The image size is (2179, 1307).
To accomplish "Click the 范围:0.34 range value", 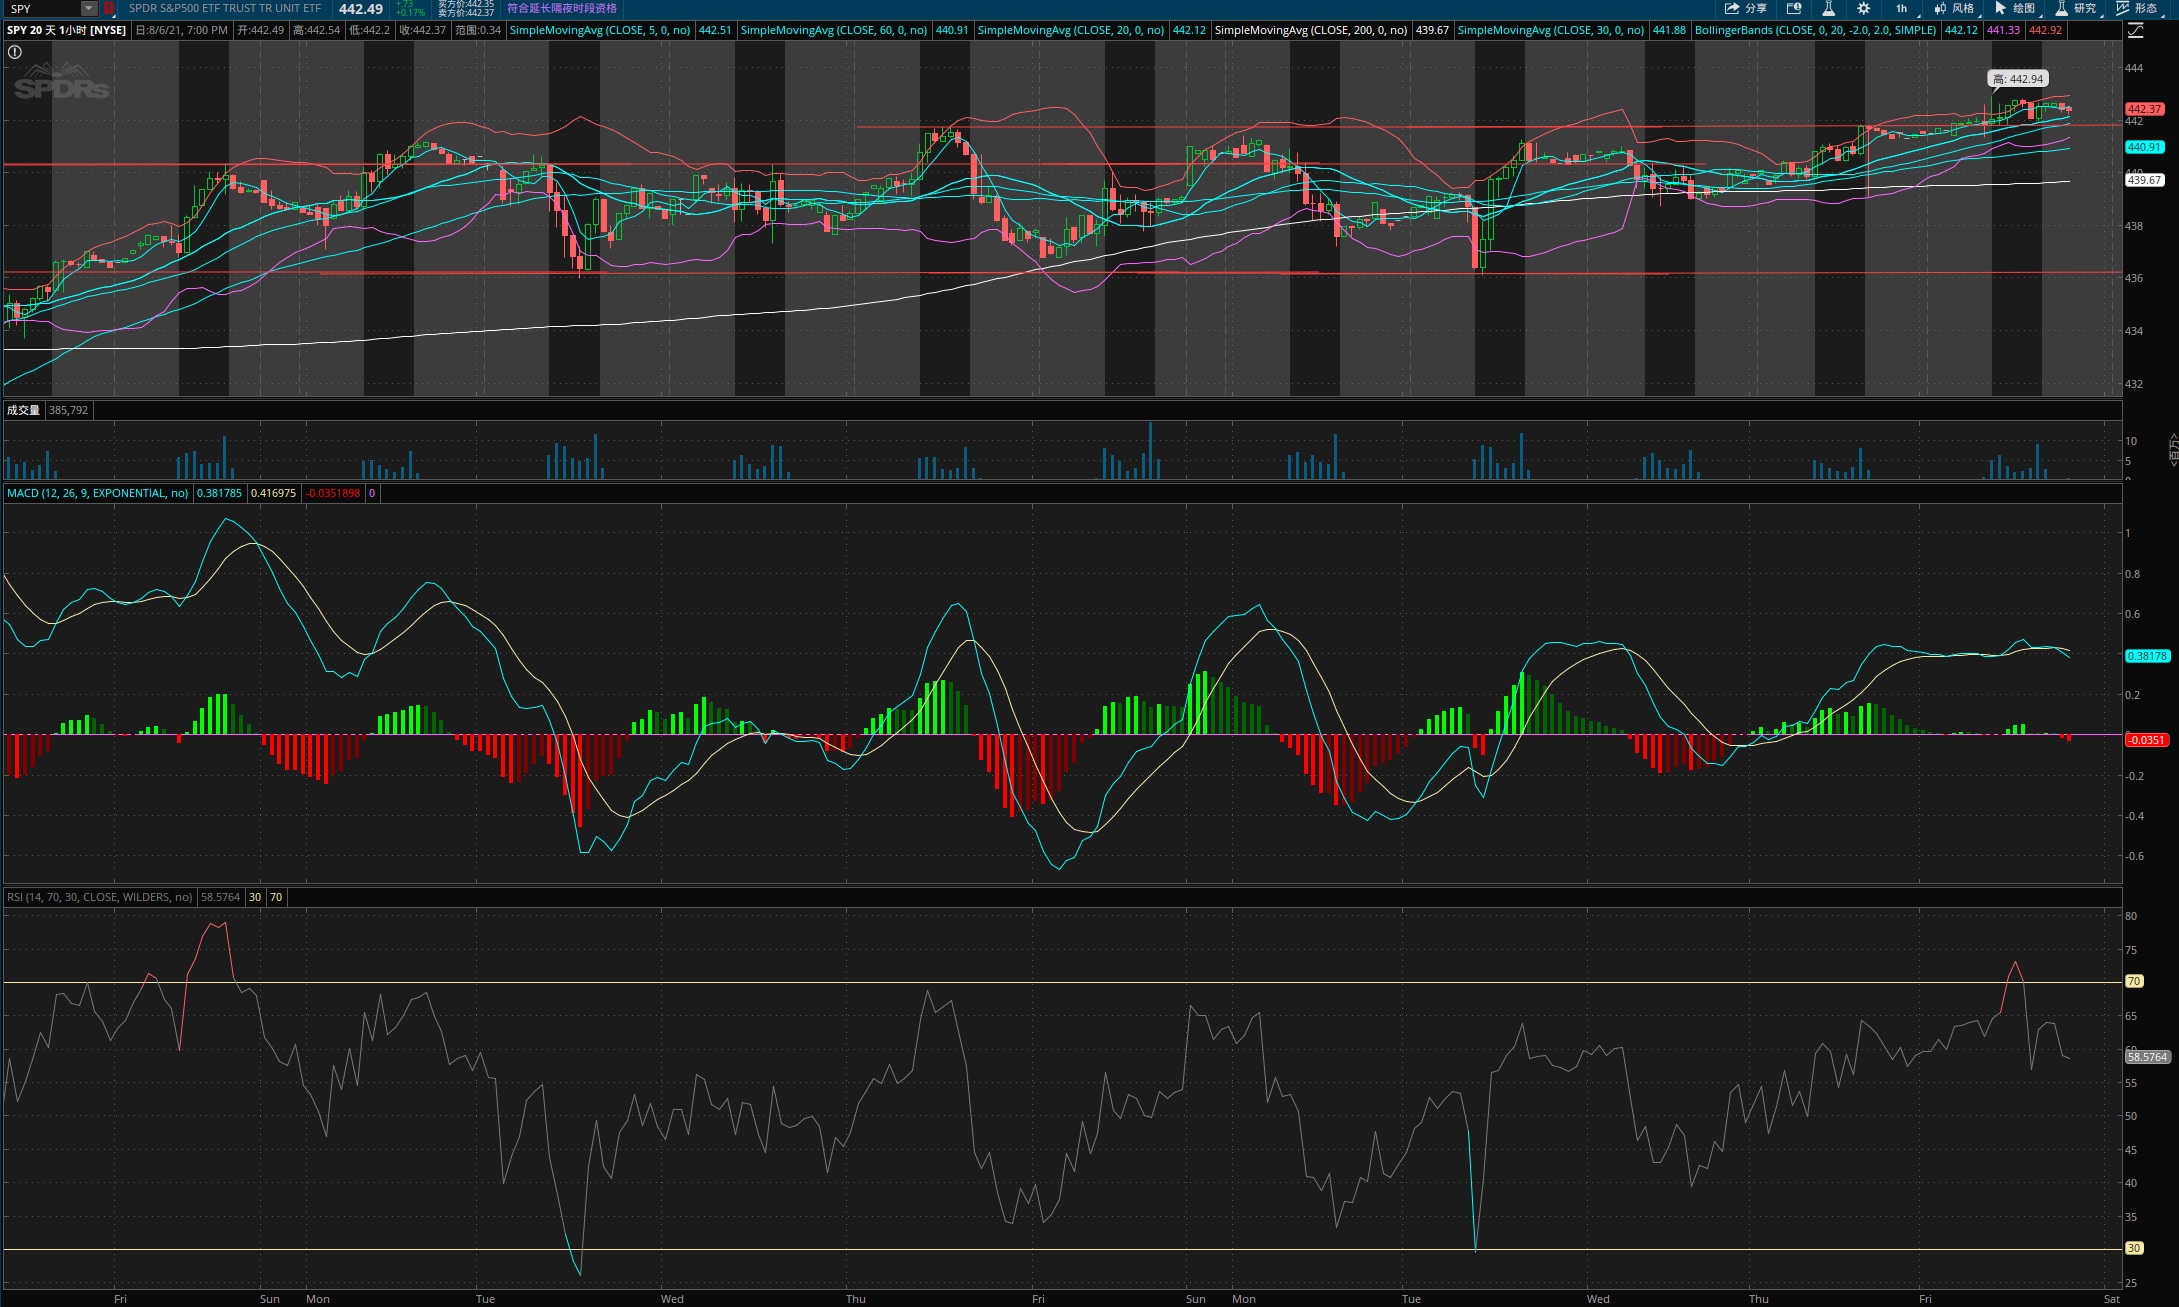I will (478, 30).
